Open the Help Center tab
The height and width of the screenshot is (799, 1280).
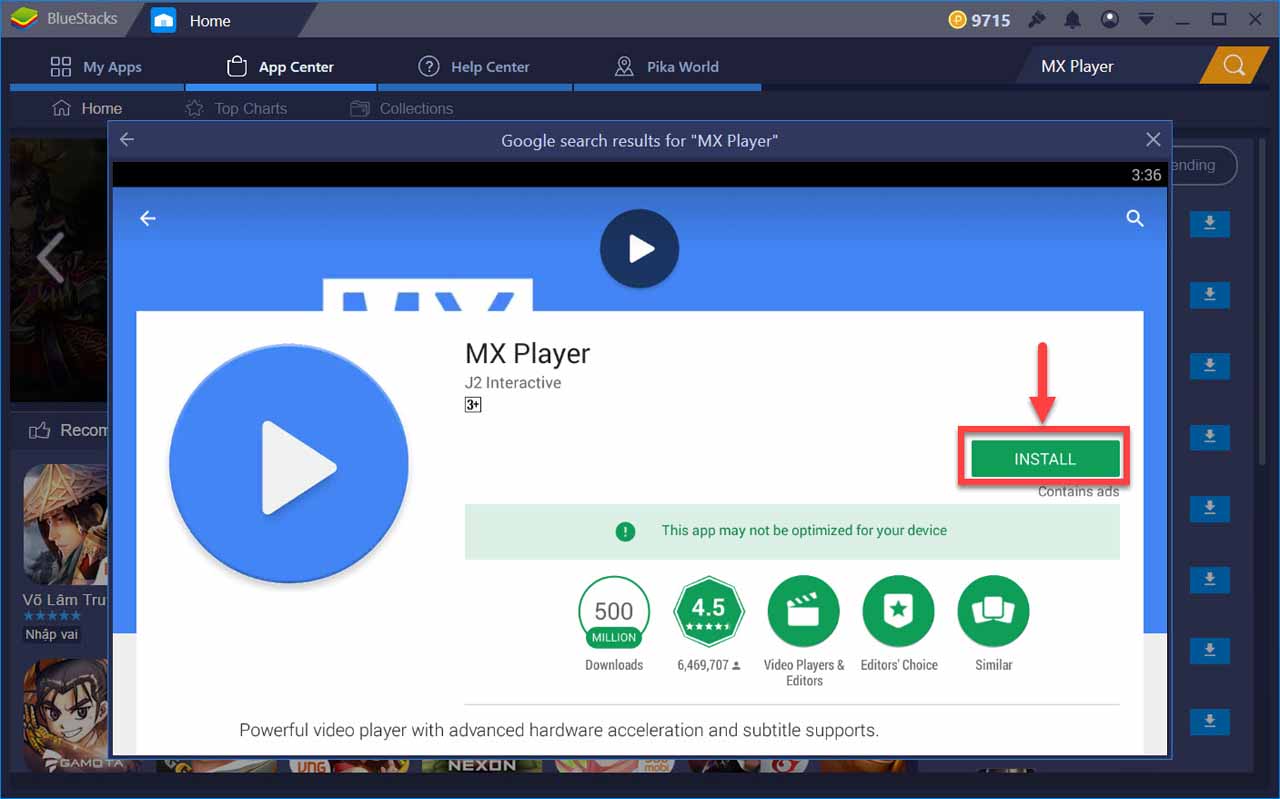[474, 67]
